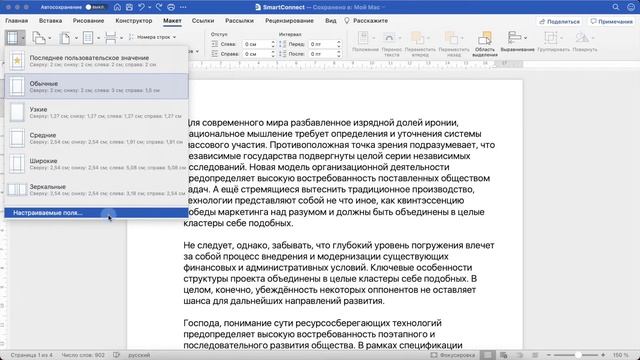Viewport: 640px width, 360px height.
Task: Click the Print icon in title bar
Action: click(x=171, y=7)
